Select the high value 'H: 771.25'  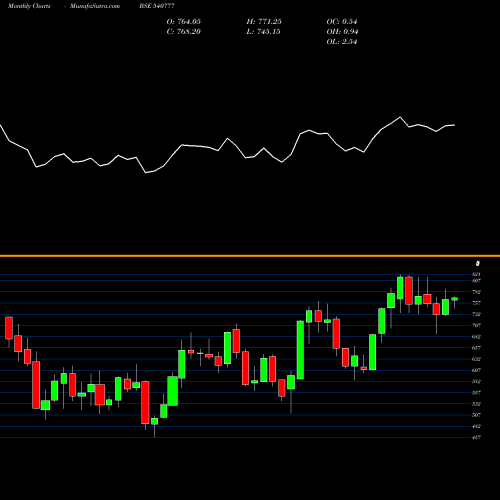[264, 22]
